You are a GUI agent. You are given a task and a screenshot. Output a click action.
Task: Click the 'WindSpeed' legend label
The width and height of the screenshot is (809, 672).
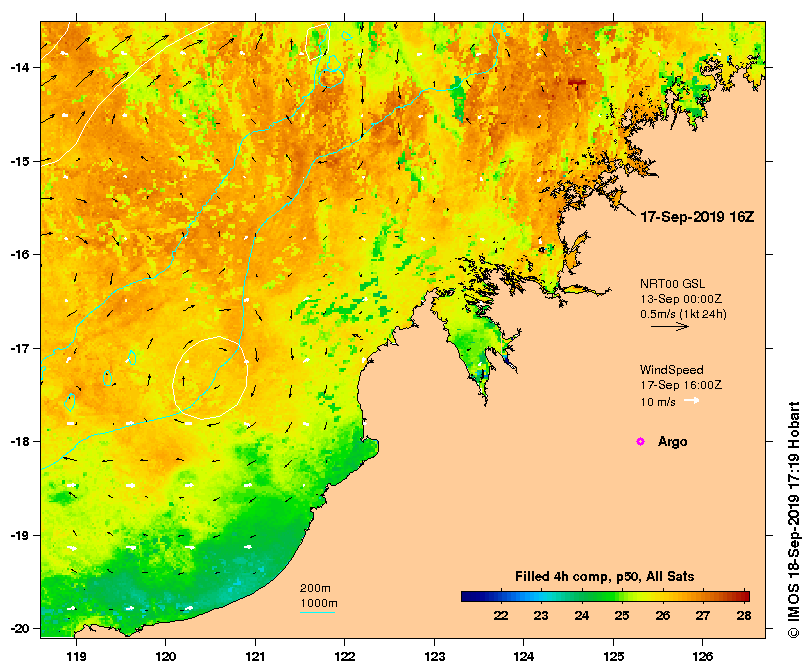672,370
